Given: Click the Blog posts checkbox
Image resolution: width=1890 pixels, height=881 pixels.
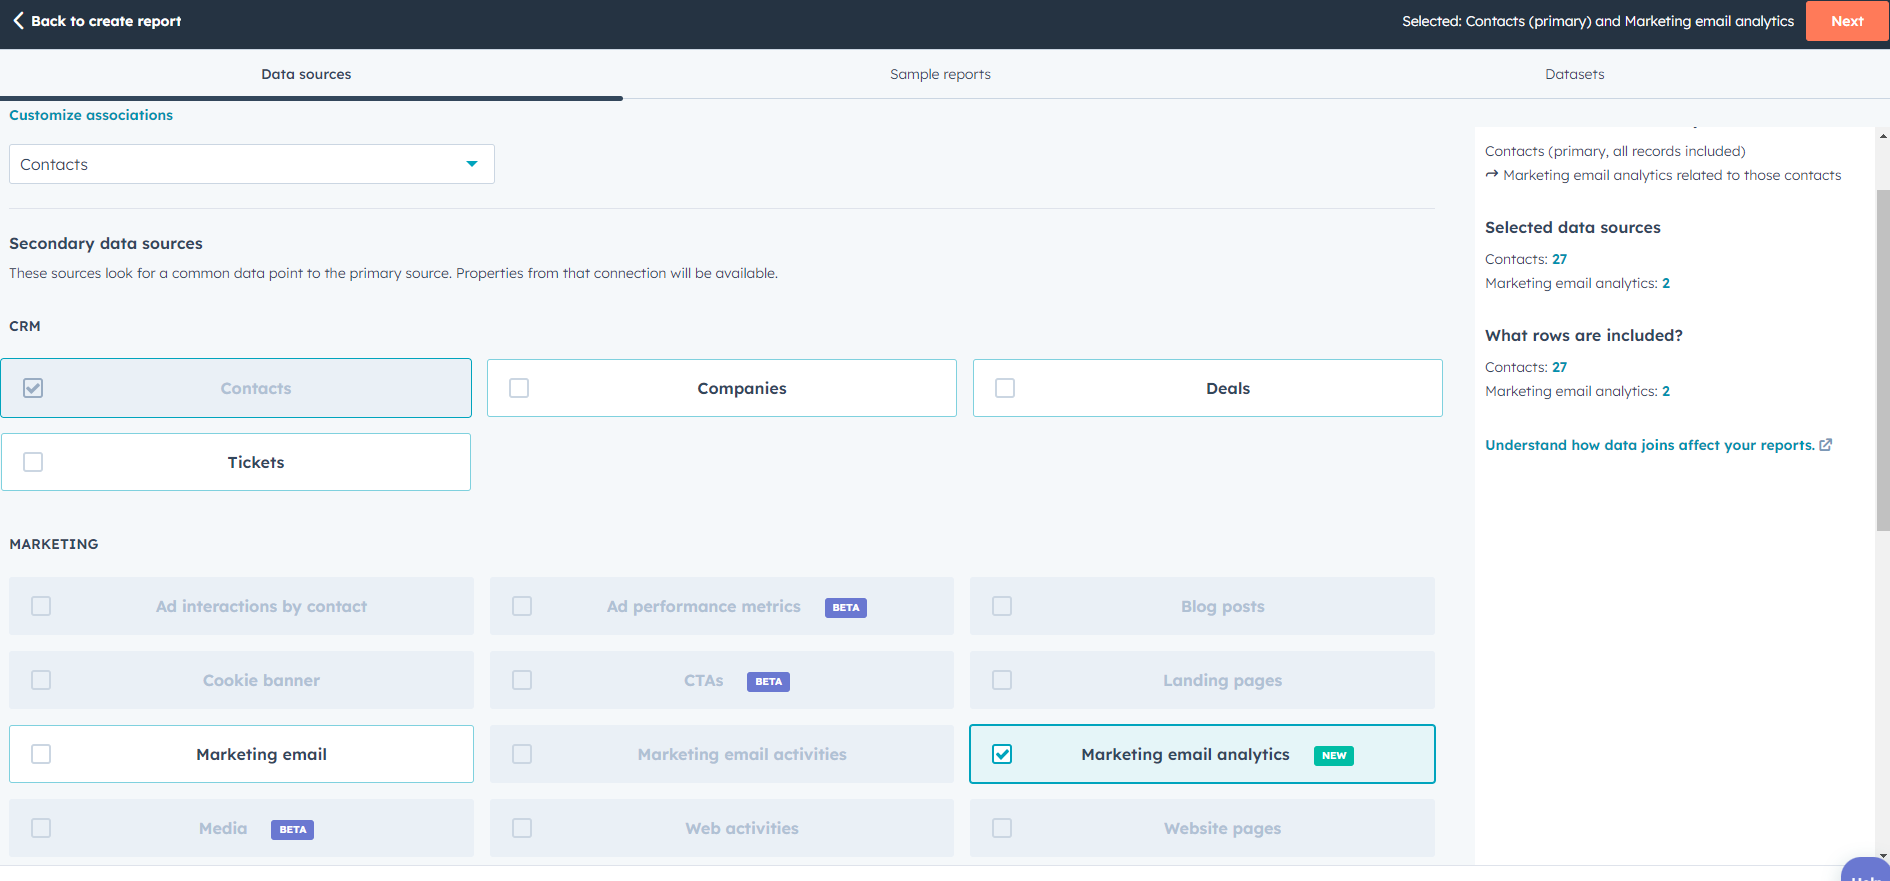Looking at the screenshot, I should click(x=1002, y=606).
